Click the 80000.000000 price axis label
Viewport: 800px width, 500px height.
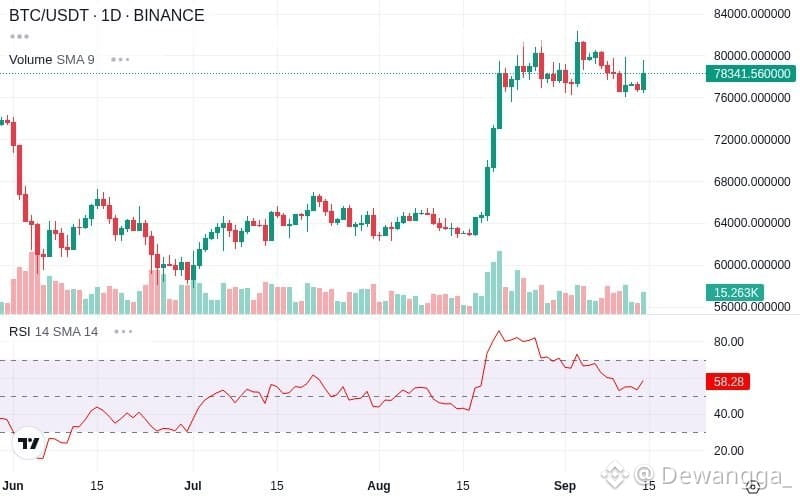pyautogui.click(x=752, y=56)
